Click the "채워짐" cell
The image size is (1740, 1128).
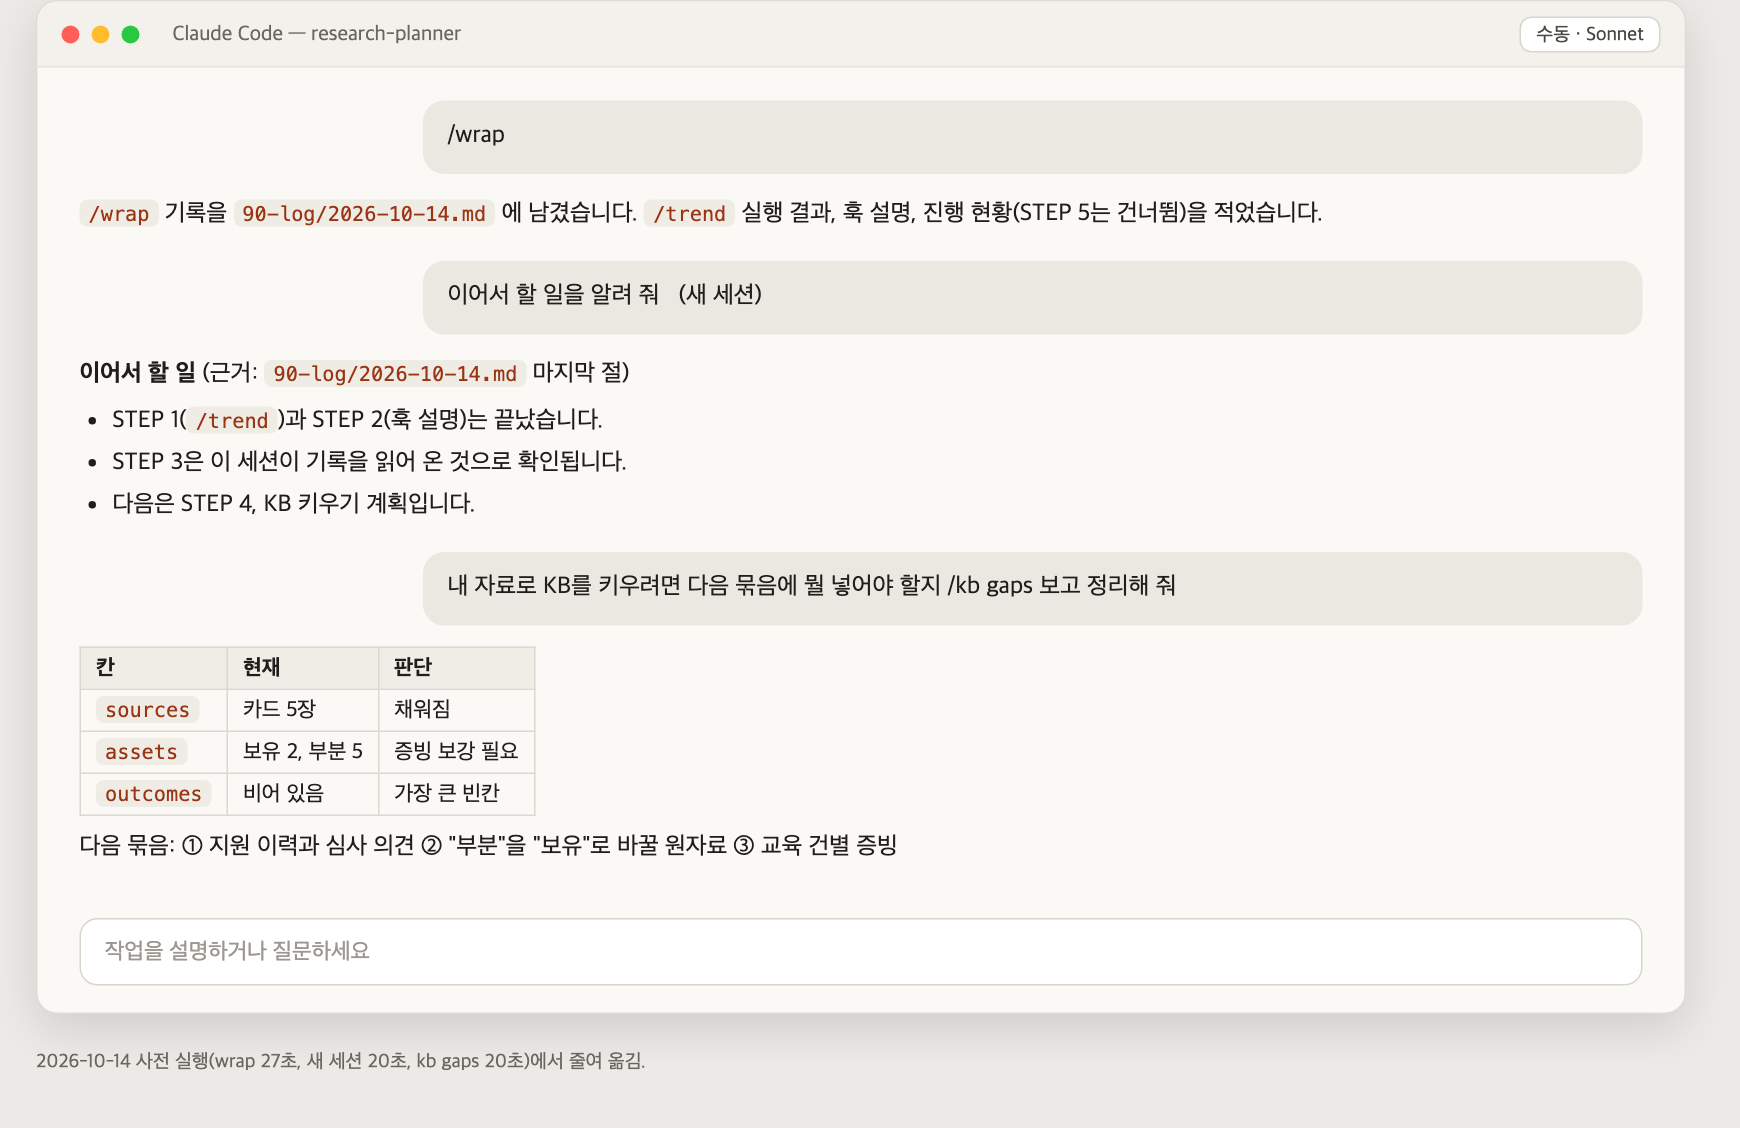tap(456, 710)
